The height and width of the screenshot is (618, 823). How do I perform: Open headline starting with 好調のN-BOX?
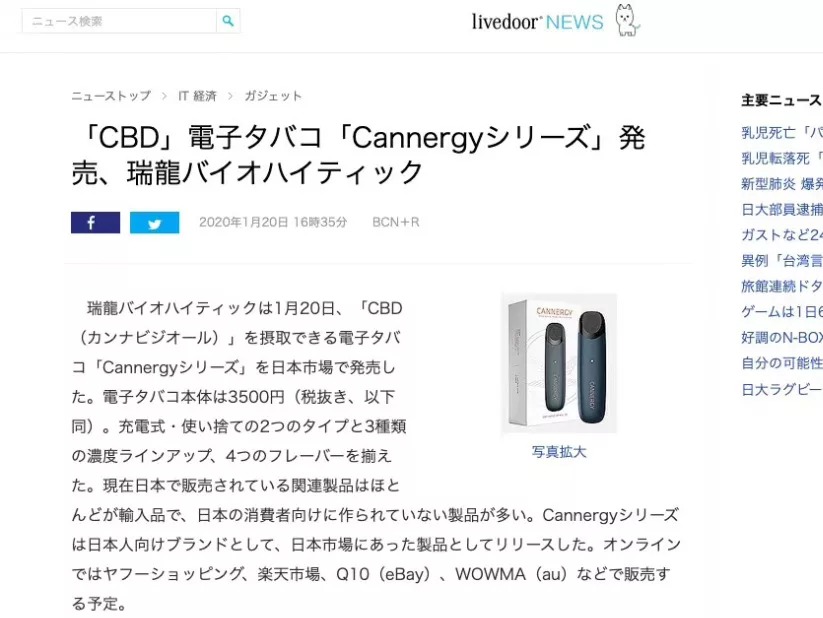pyautogui.click(x=782, y=338)
